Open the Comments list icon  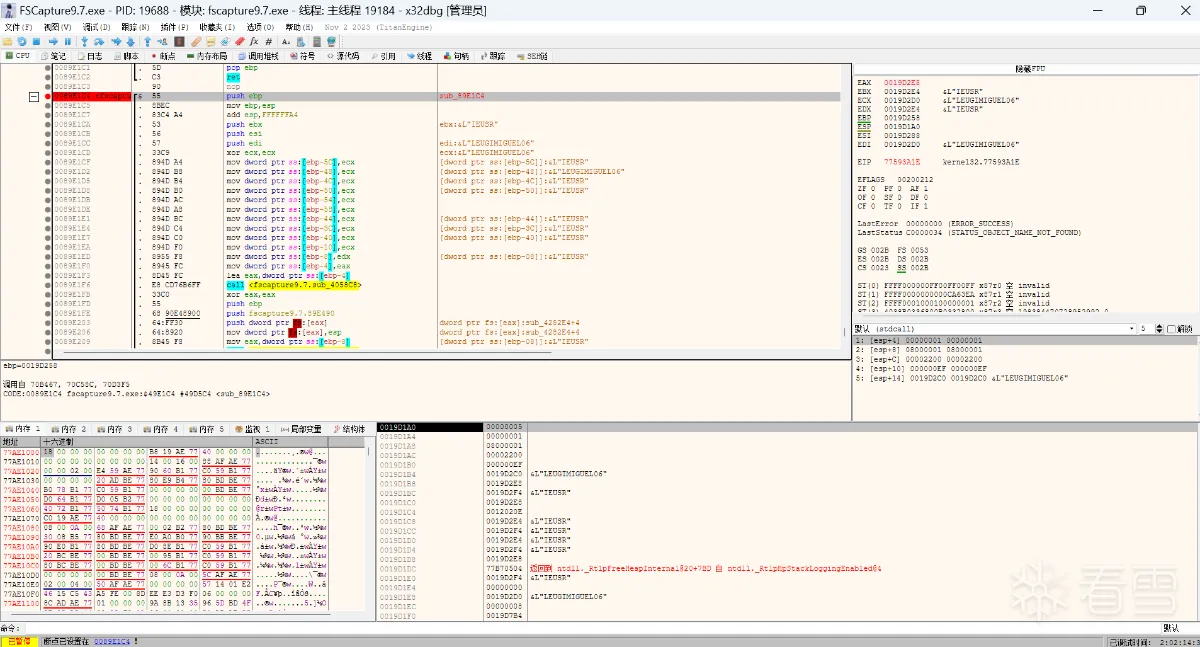tap(210, 42)
